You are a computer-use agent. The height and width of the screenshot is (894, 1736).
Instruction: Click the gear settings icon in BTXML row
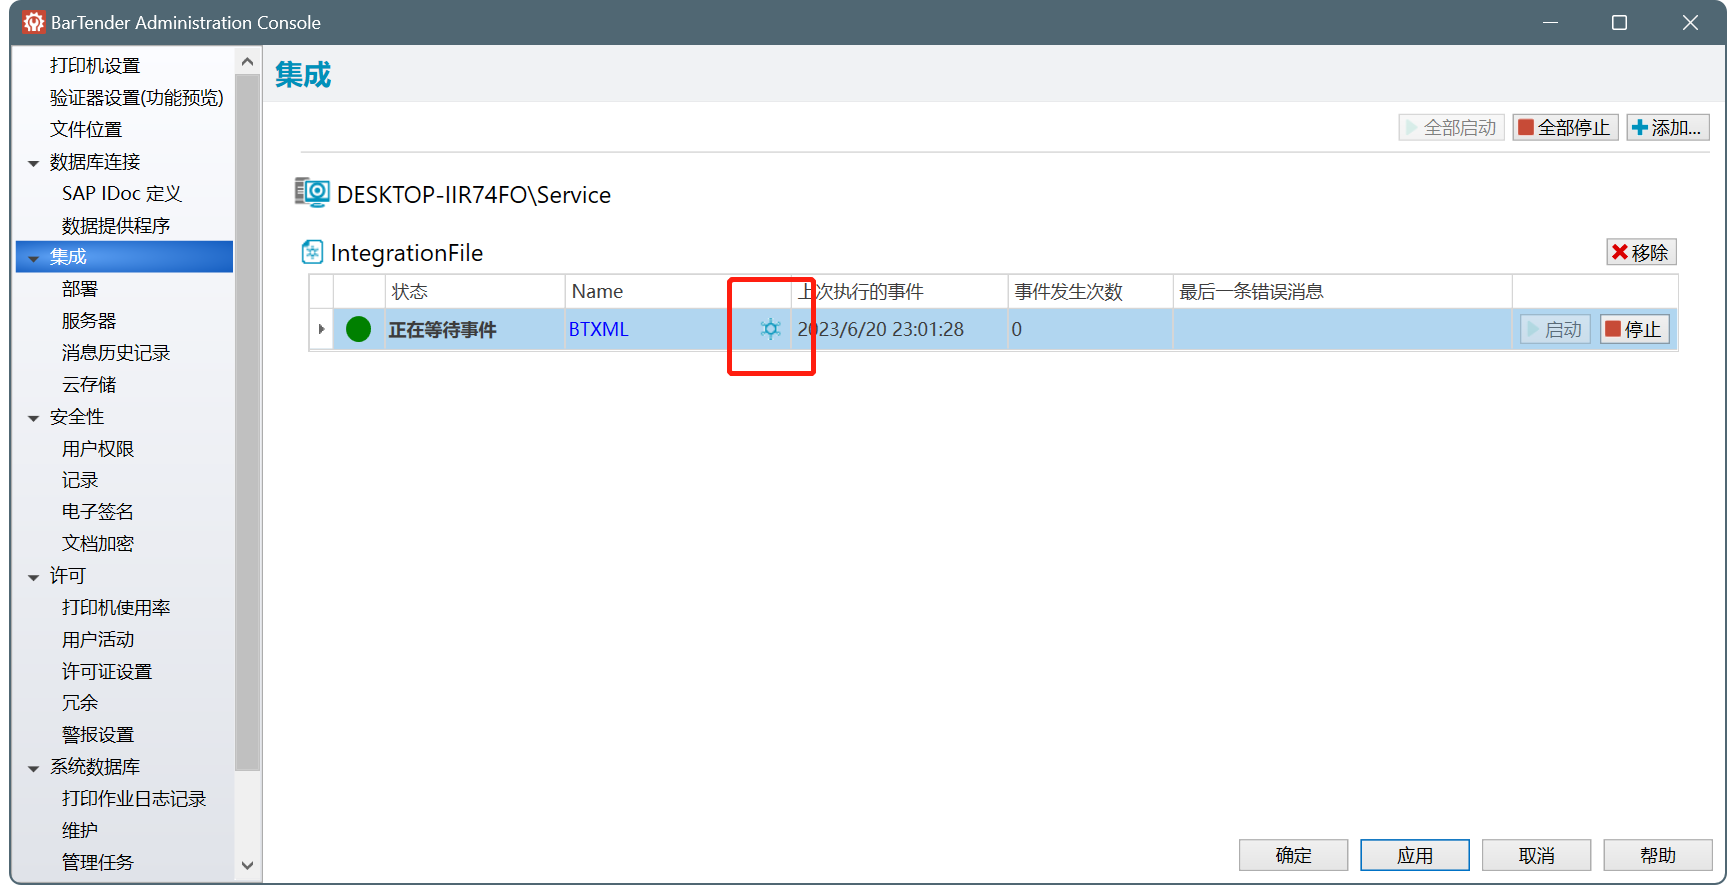[770, 329]
